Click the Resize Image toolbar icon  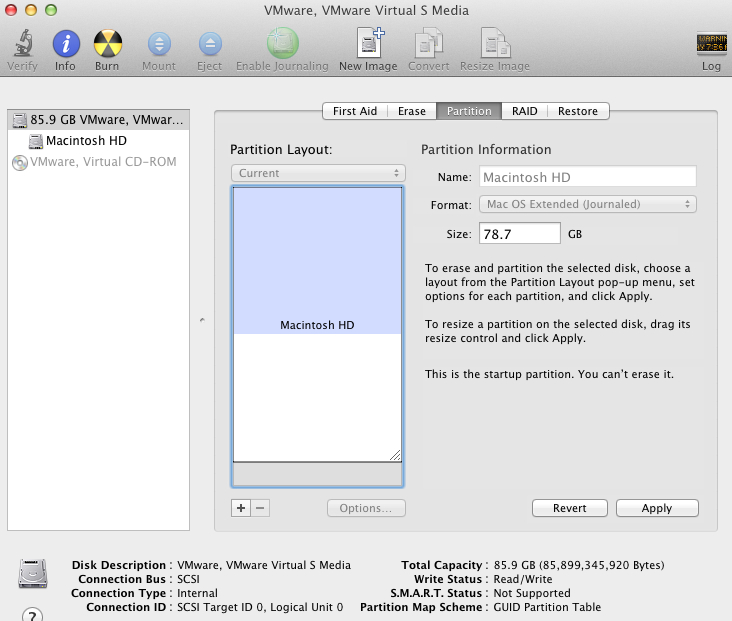[495, 42]
